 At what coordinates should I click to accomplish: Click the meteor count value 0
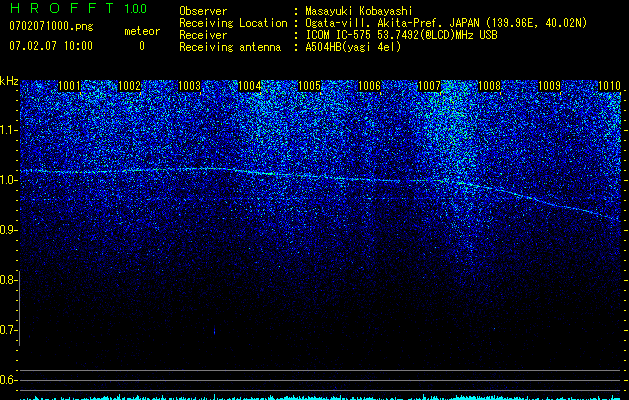pos(142,46)
